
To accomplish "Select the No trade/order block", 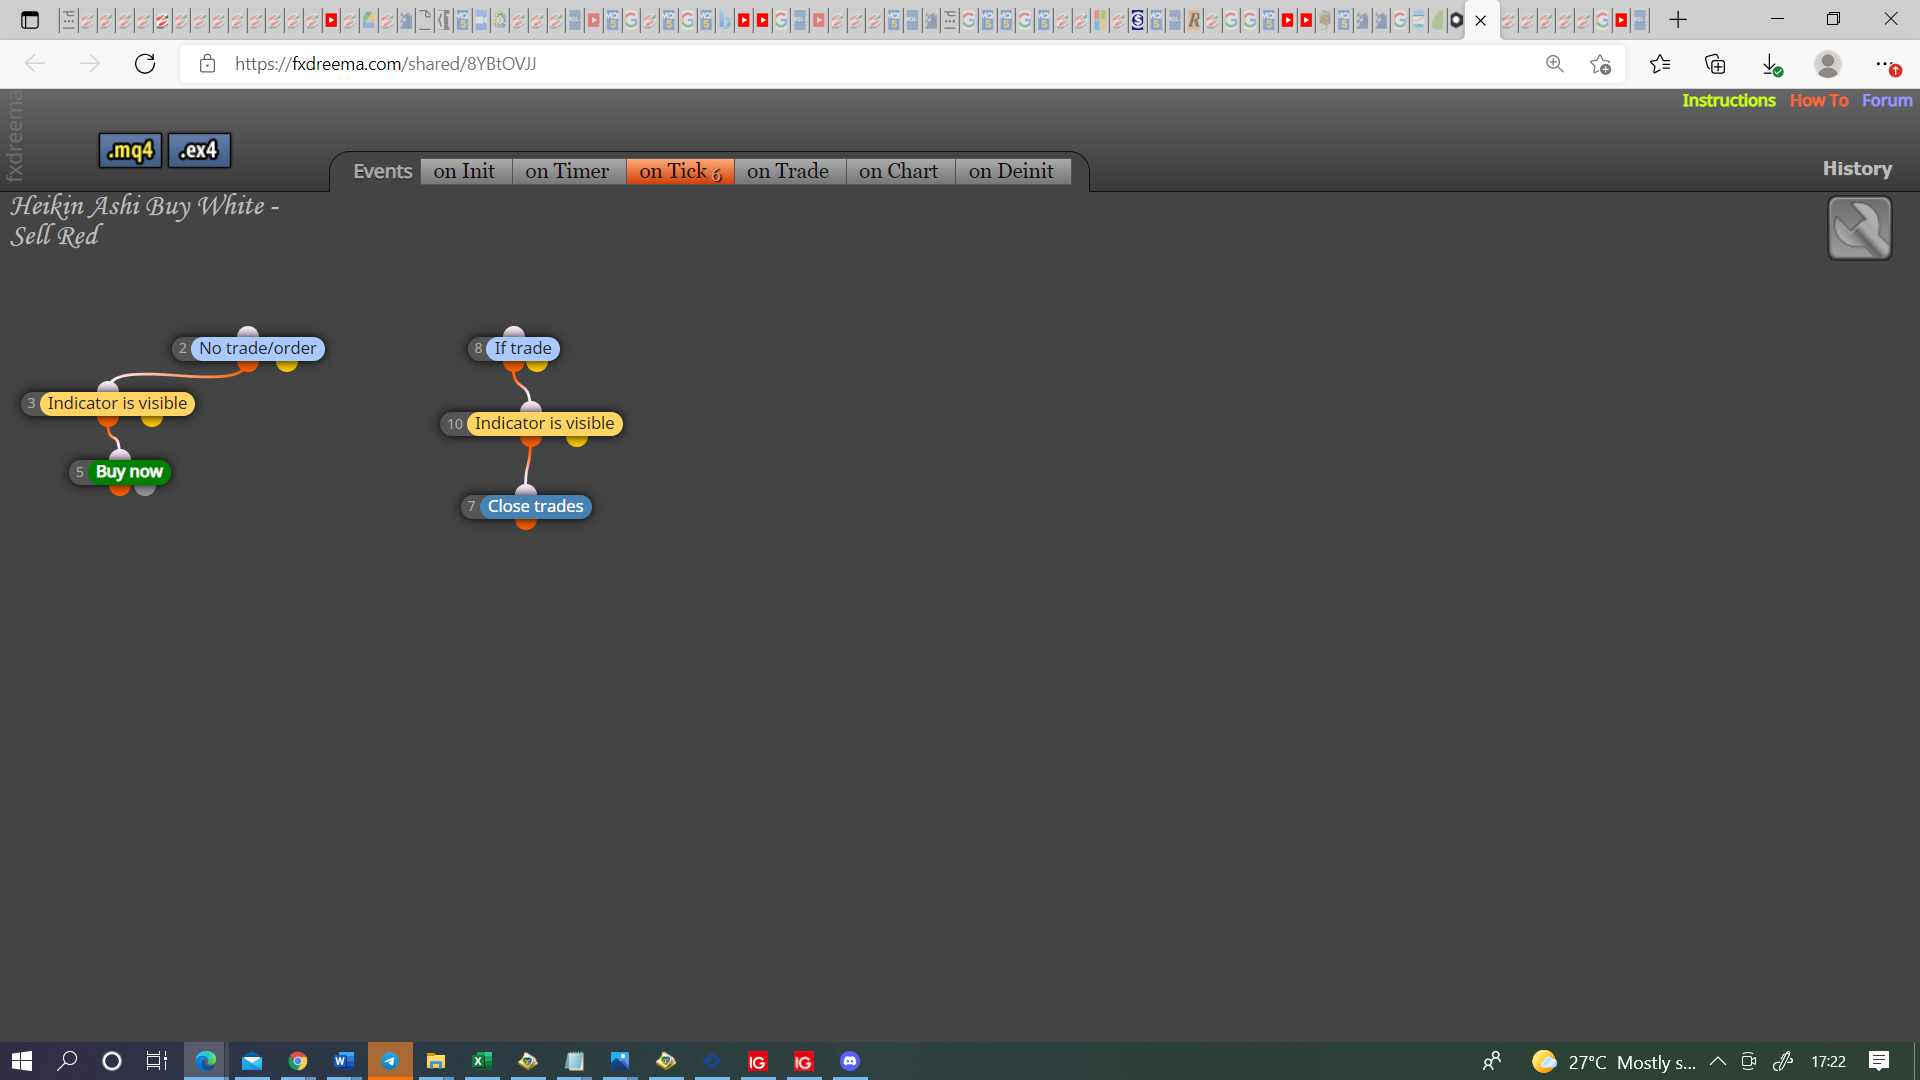I will click(x=257, y=348).
